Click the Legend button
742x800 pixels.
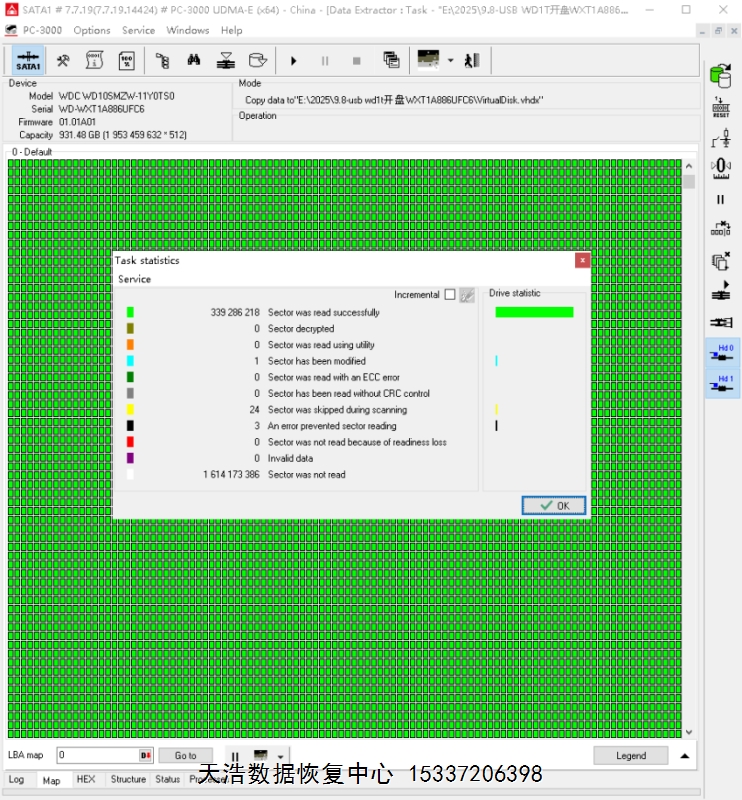pyautogui.click(x=630, y=756)
